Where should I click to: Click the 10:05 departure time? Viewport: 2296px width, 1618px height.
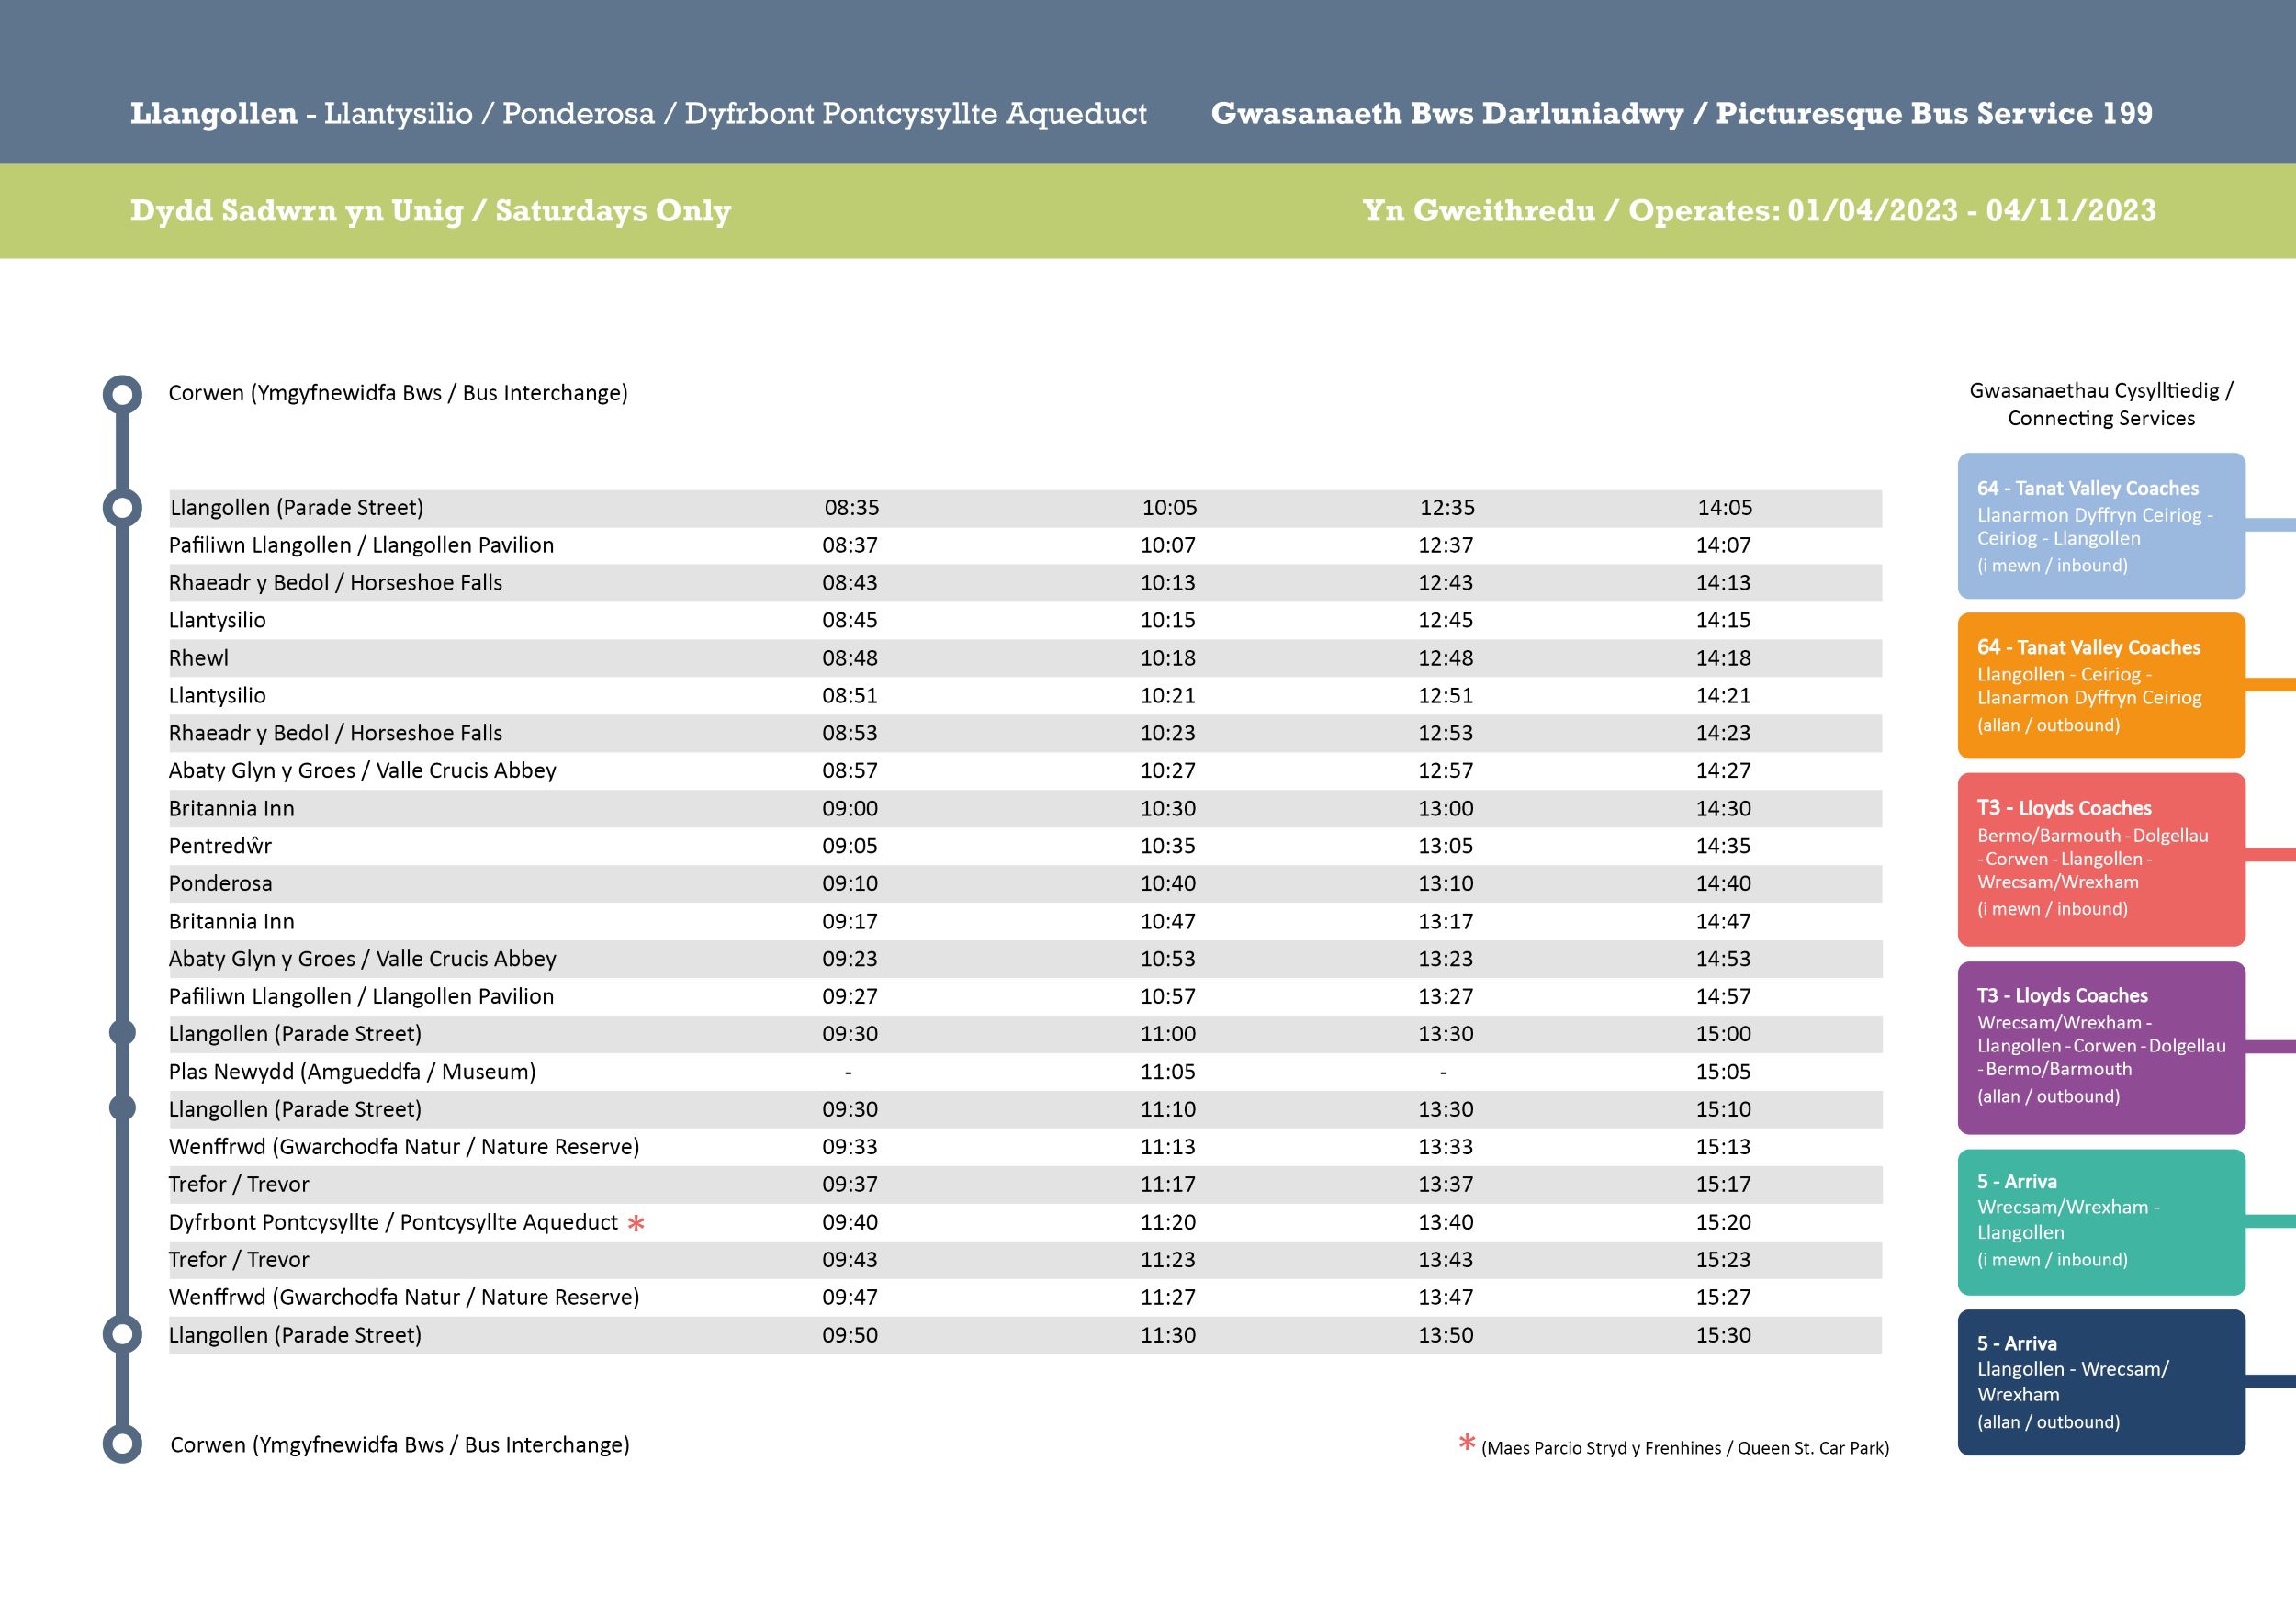1170,508
